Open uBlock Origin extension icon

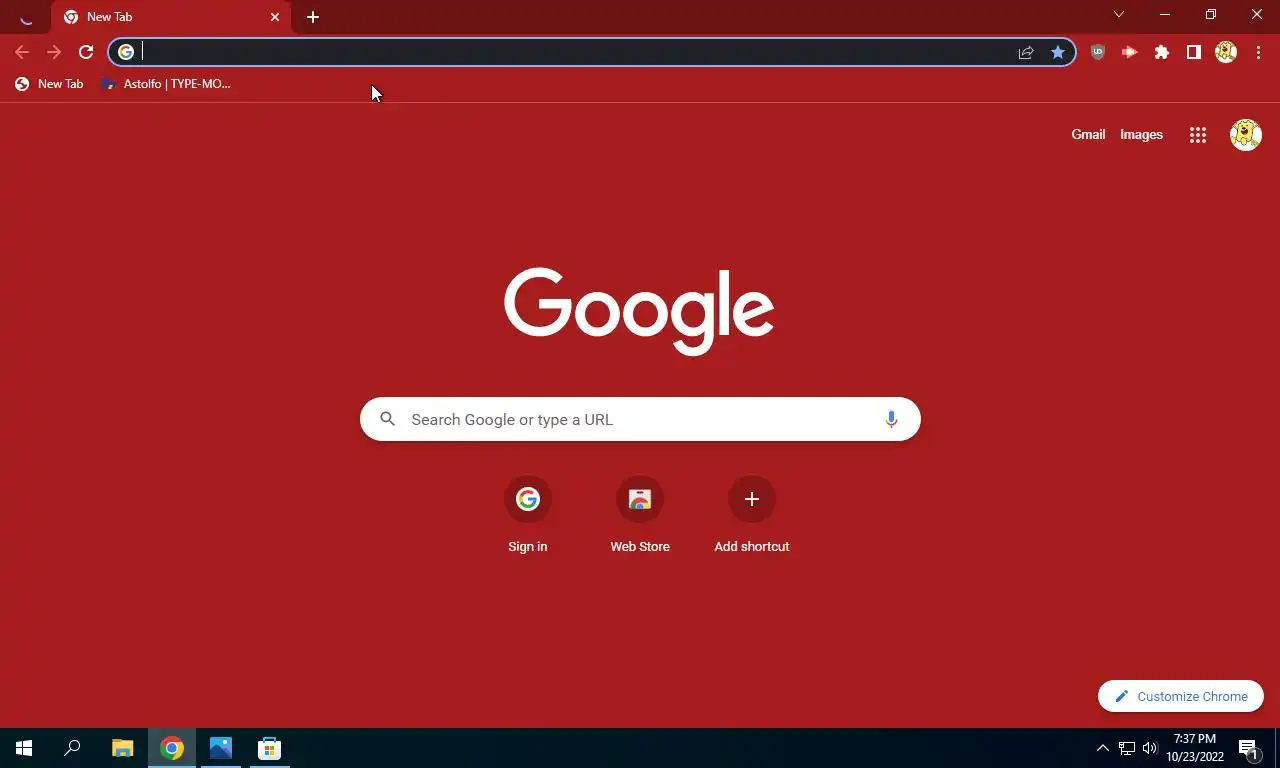tap(1098, 52)
